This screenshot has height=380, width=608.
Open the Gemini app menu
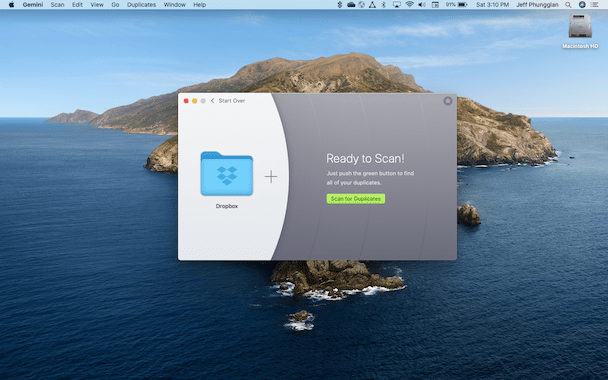33,5
